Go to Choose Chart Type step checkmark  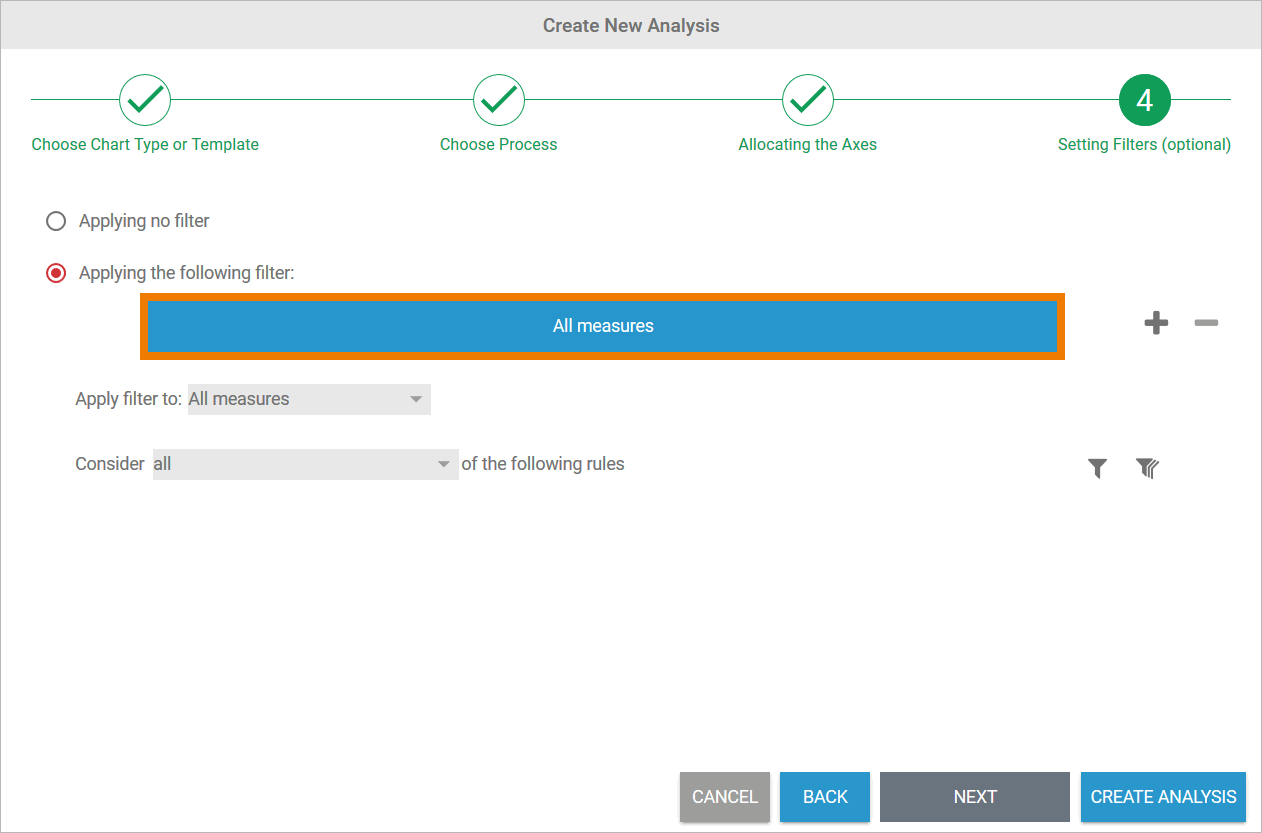[145, 99]
